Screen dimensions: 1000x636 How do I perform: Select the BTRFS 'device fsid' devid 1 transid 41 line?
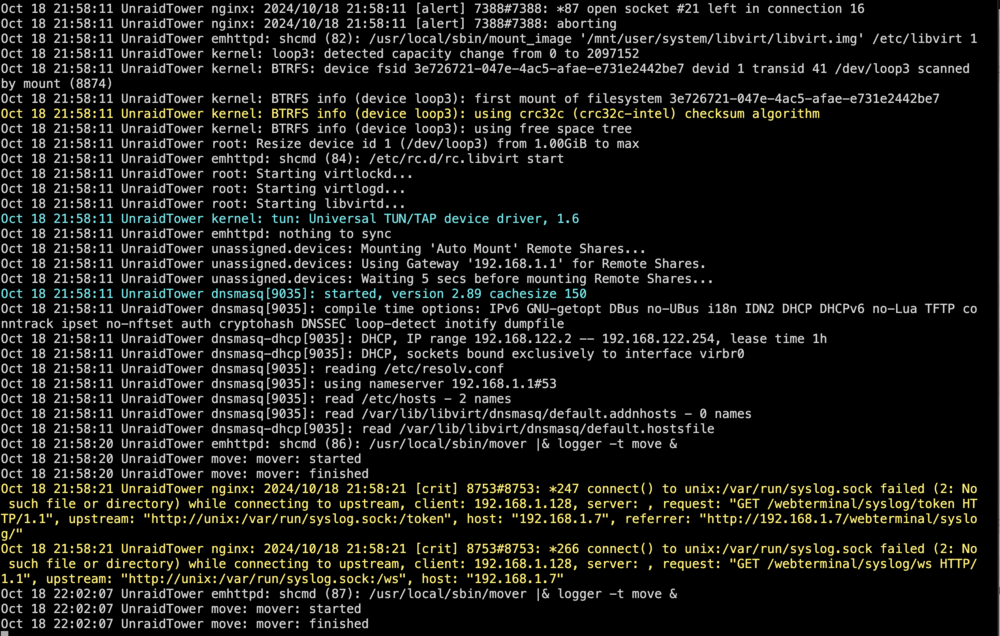tap(485, 76)
